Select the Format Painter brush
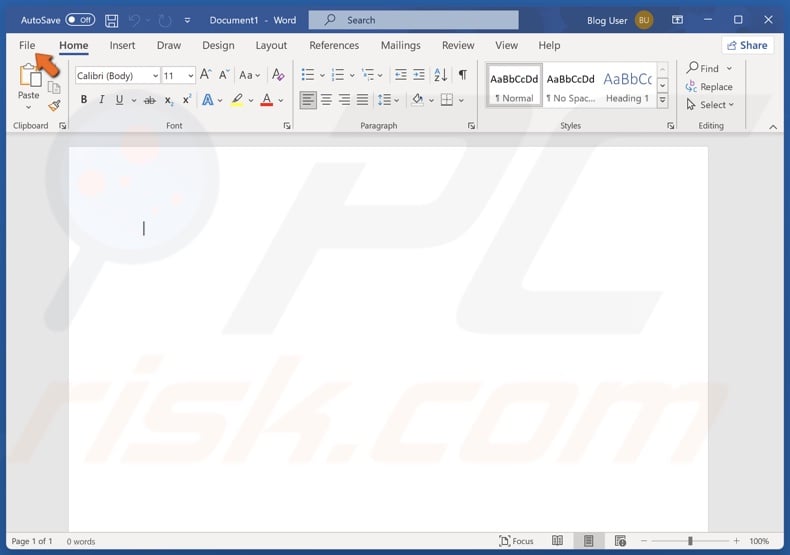790x555 pixels. coord(54,105)
